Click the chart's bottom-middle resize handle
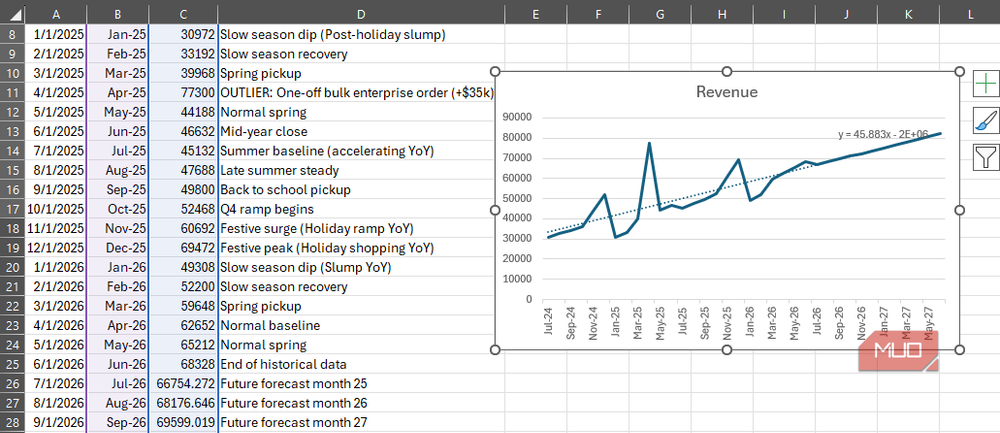The height and width of the screenshot is (433, 1000). click(727, 349)
